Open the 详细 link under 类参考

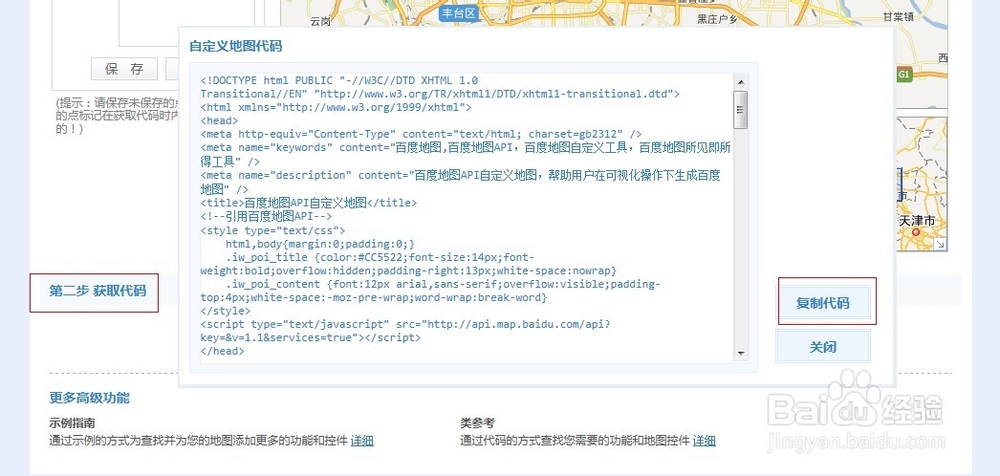(x=704, y=440)
